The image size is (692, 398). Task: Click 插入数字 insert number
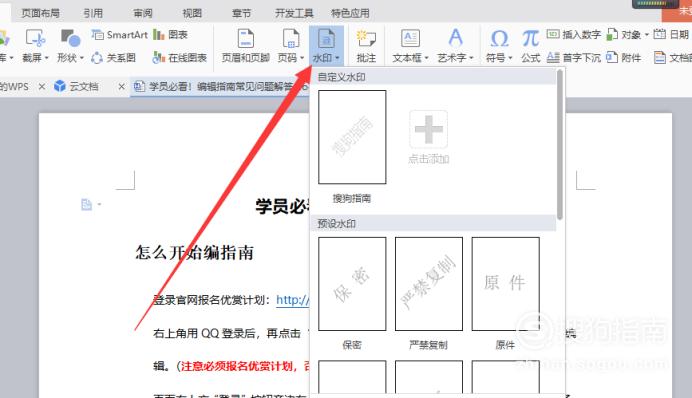[574, 34]
